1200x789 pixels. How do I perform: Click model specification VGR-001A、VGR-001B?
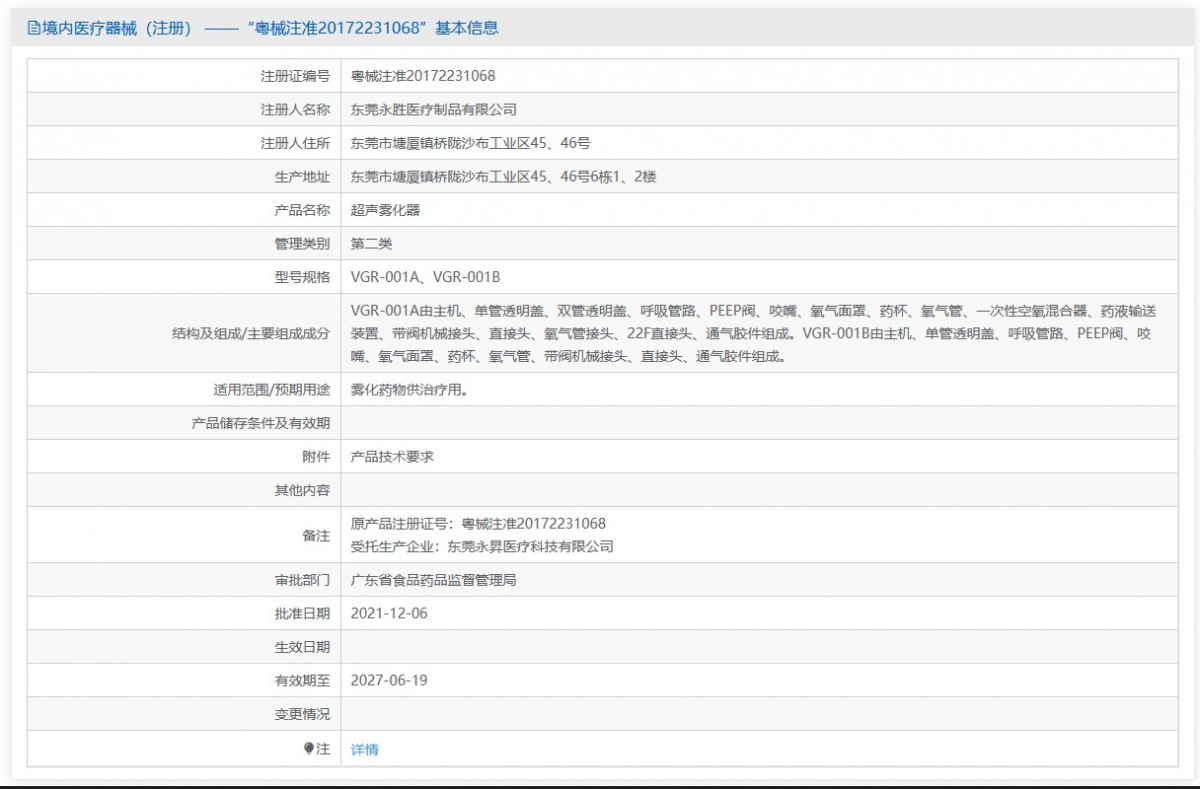tap(425, 277)
